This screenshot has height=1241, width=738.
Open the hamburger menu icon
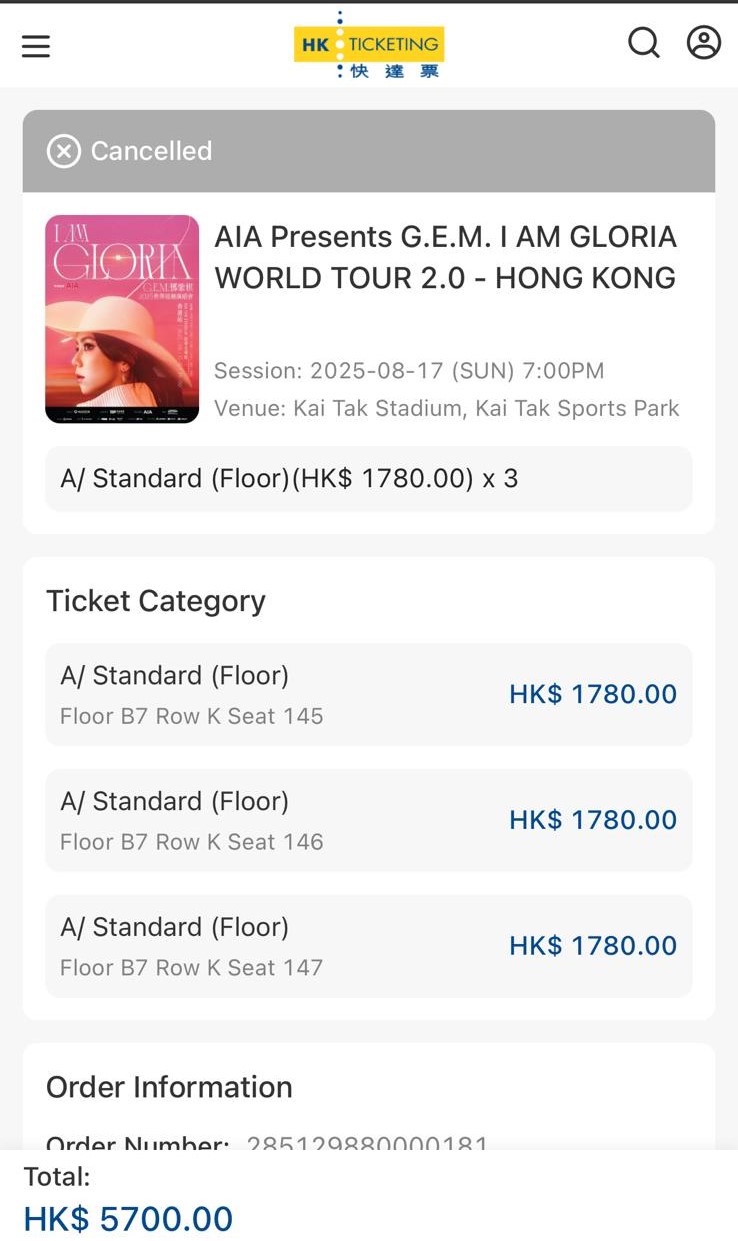pos(36,46)
